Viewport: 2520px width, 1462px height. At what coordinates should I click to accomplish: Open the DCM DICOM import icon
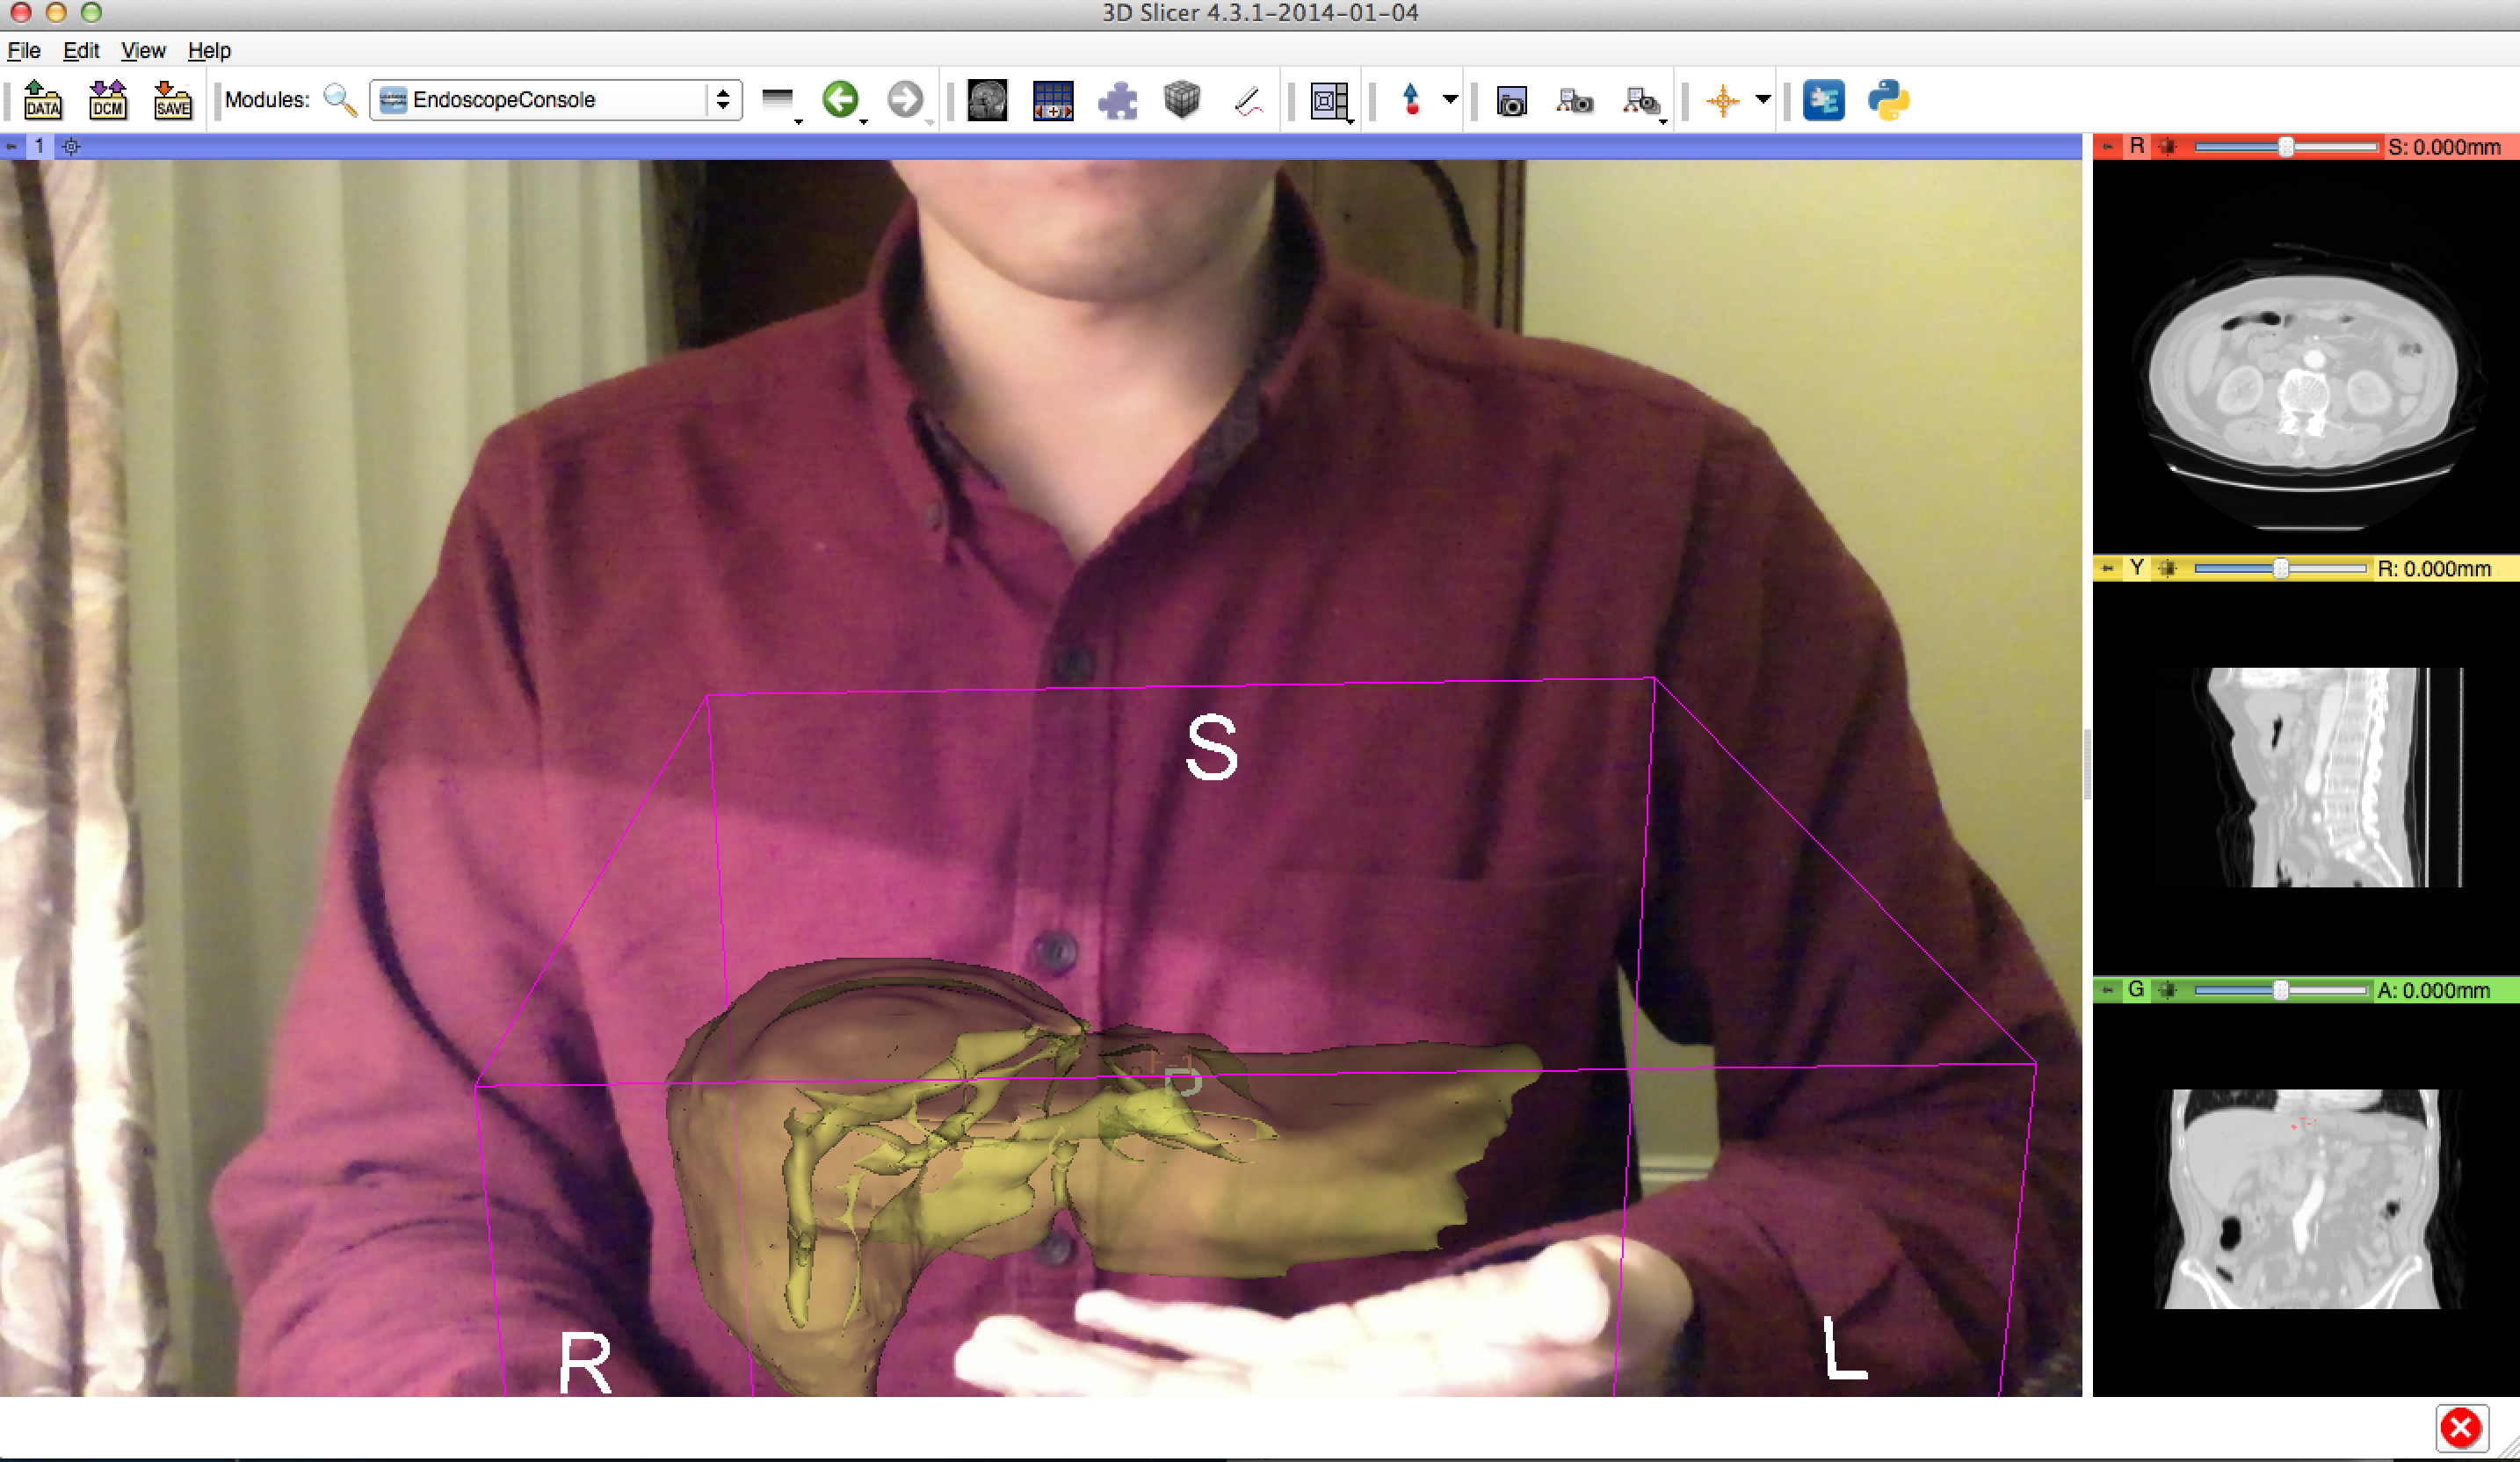pos(107,100)
